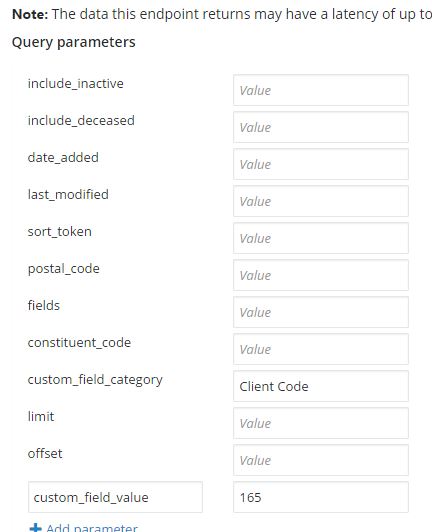Edit the custom_field_value name box

tap(115, 497)
